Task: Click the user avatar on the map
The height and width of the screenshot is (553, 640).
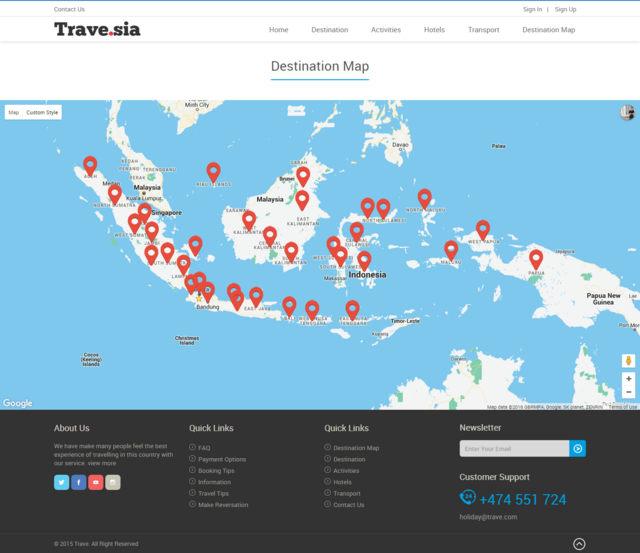Action: pyautogui.click(x=627, y=112)
